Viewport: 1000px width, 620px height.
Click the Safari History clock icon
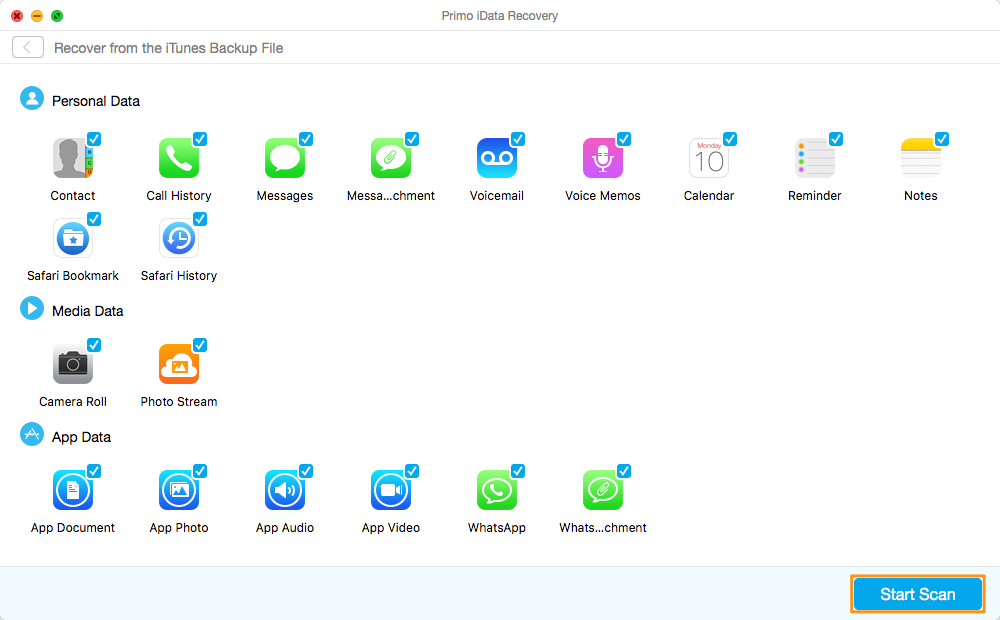pyautogui.click(x=179, y=238)
